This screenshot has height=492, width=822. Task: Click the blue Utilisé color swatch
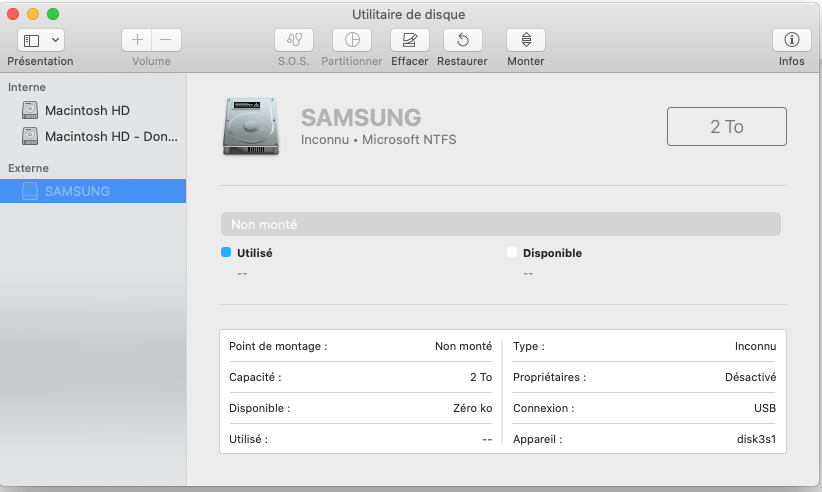tap(226, 253)
